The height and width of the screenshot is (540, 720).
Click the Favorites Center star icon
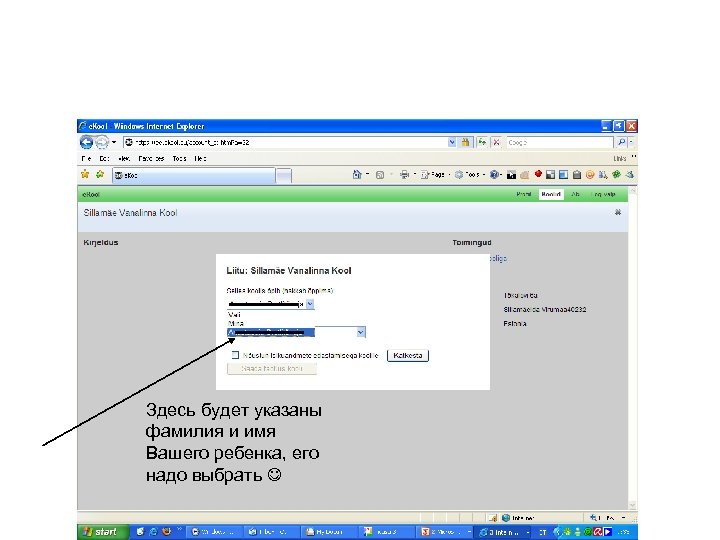(85, 174)
